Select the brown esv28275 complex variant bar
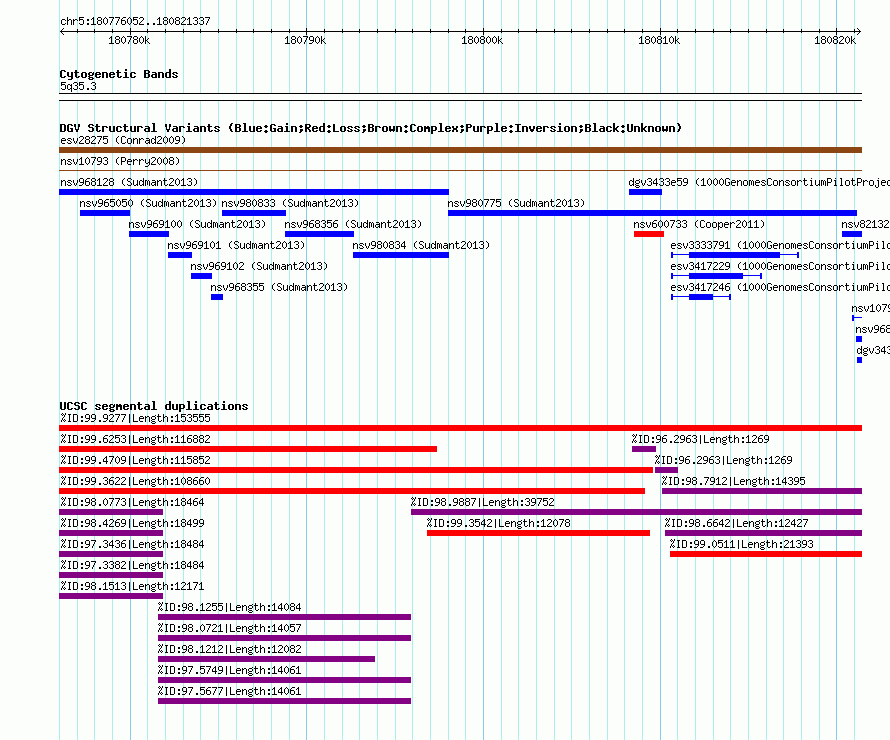The height and width of the screenshot is (740, 890). click(x=460, y=150)
